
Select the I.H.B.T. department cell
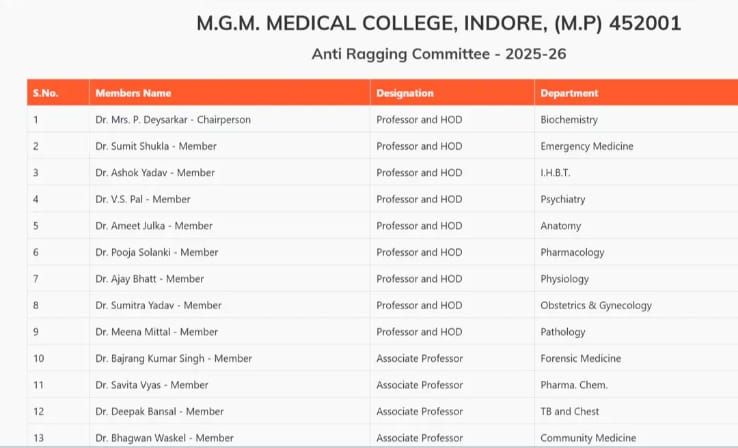556,173
